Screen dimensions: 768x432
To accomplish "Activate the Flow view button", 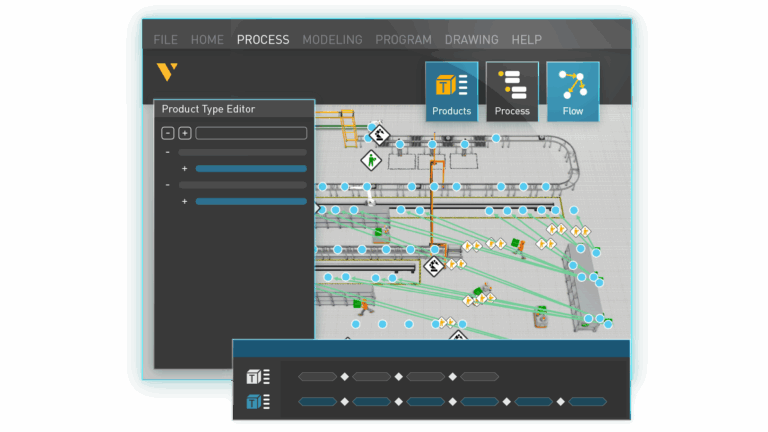I will point(573,91).
